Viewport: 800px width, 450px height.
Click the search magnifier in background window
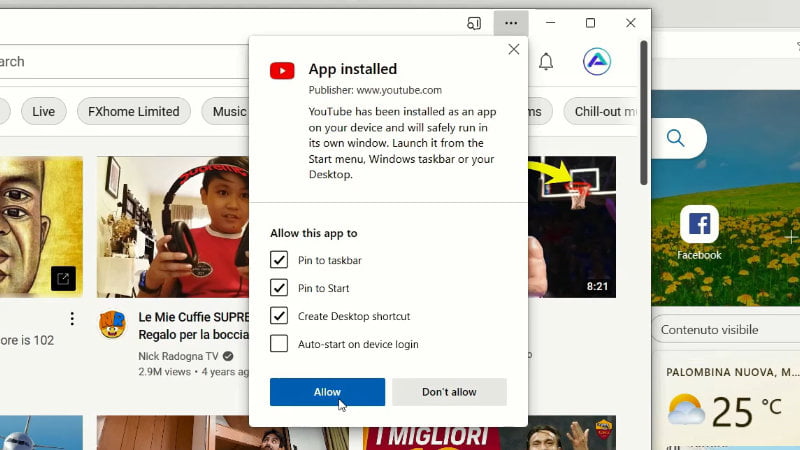(x=676, y=138)
